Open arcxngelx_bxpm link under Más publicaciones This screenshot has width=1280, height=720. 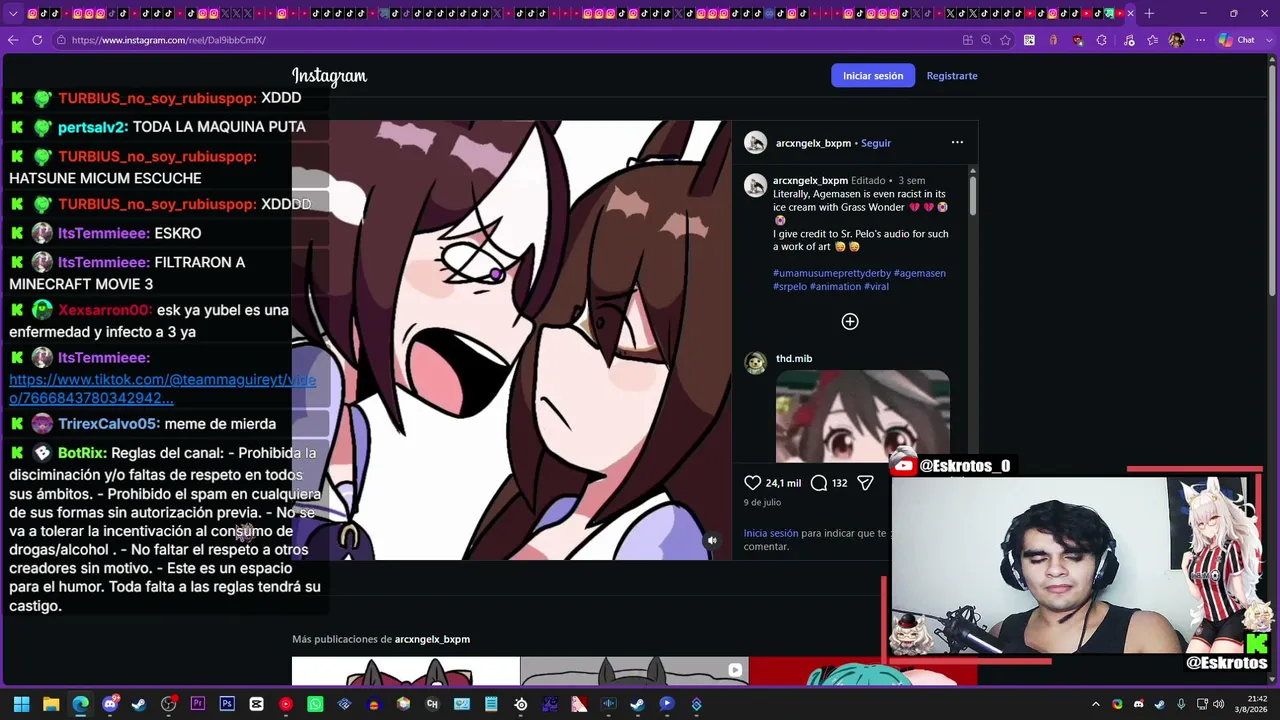point(432,639)
